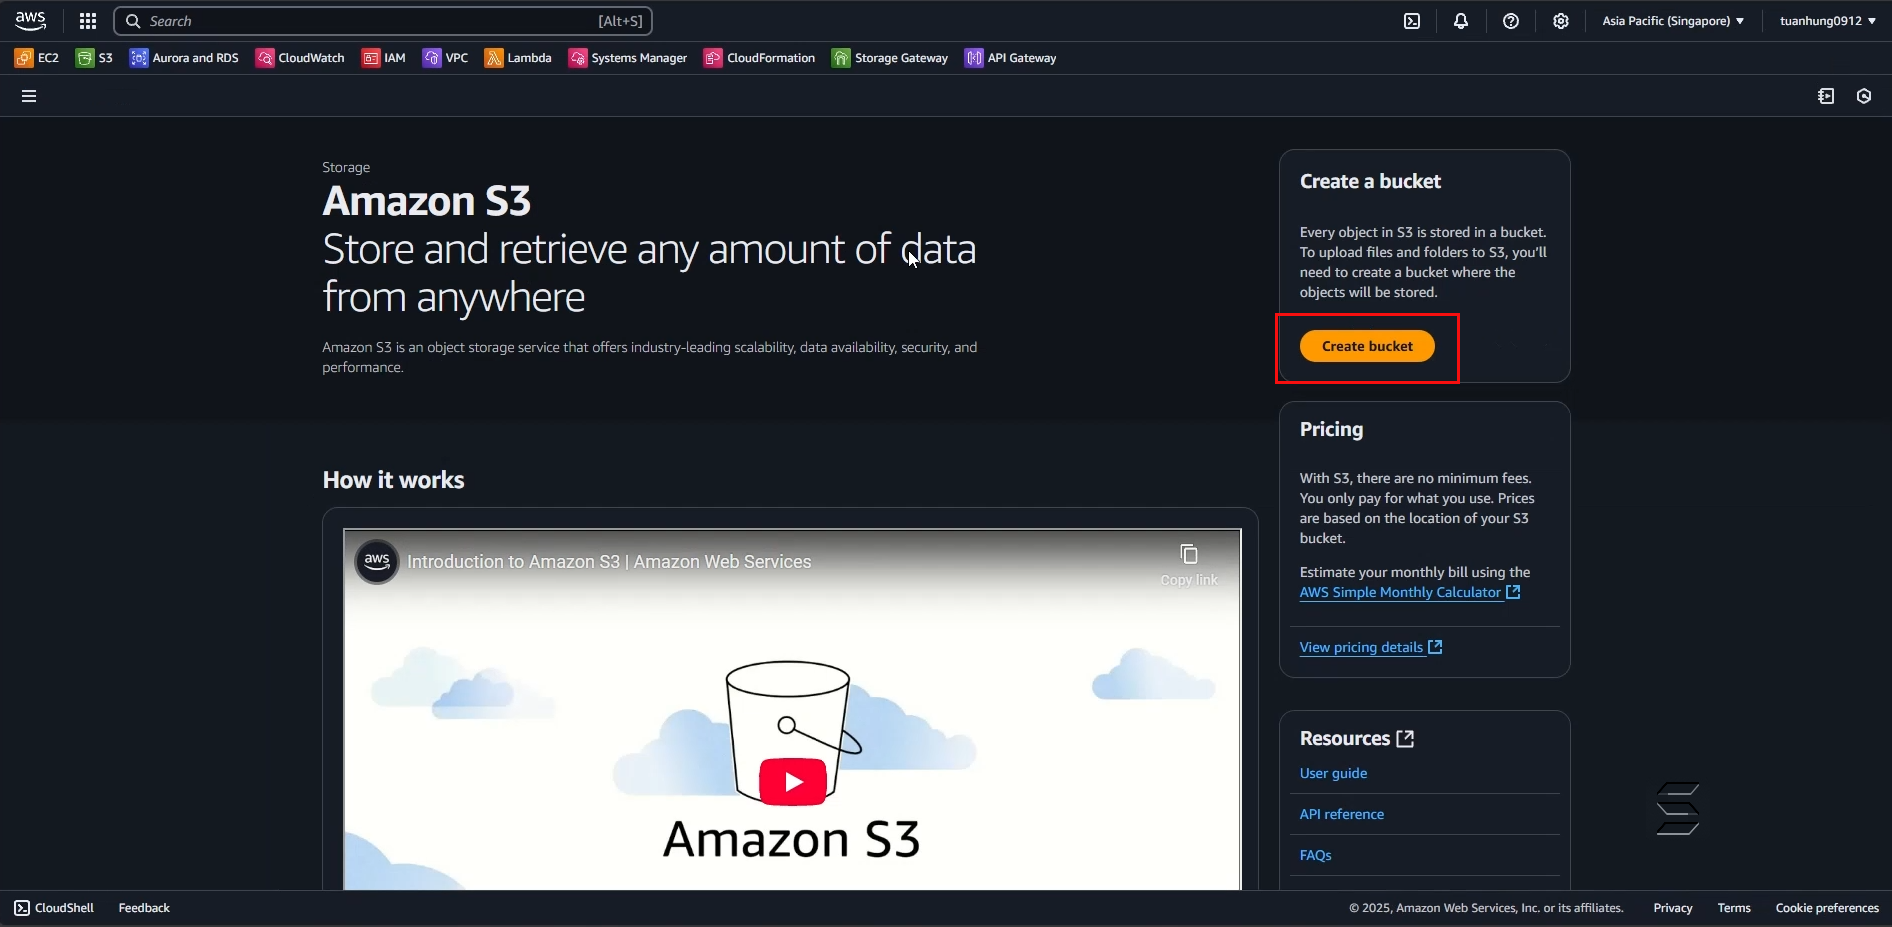
Task: Open the IAM shortcut
Action: [x=384, y=58]
